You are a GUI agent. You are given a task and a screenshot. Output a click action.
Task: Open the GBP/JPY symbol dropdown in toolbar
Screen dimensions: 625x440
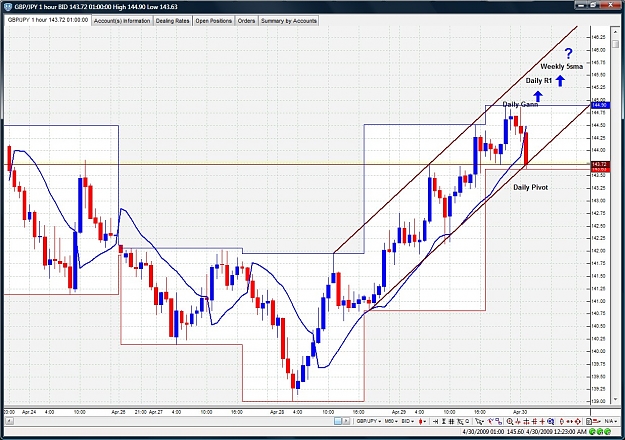(368, 421)
